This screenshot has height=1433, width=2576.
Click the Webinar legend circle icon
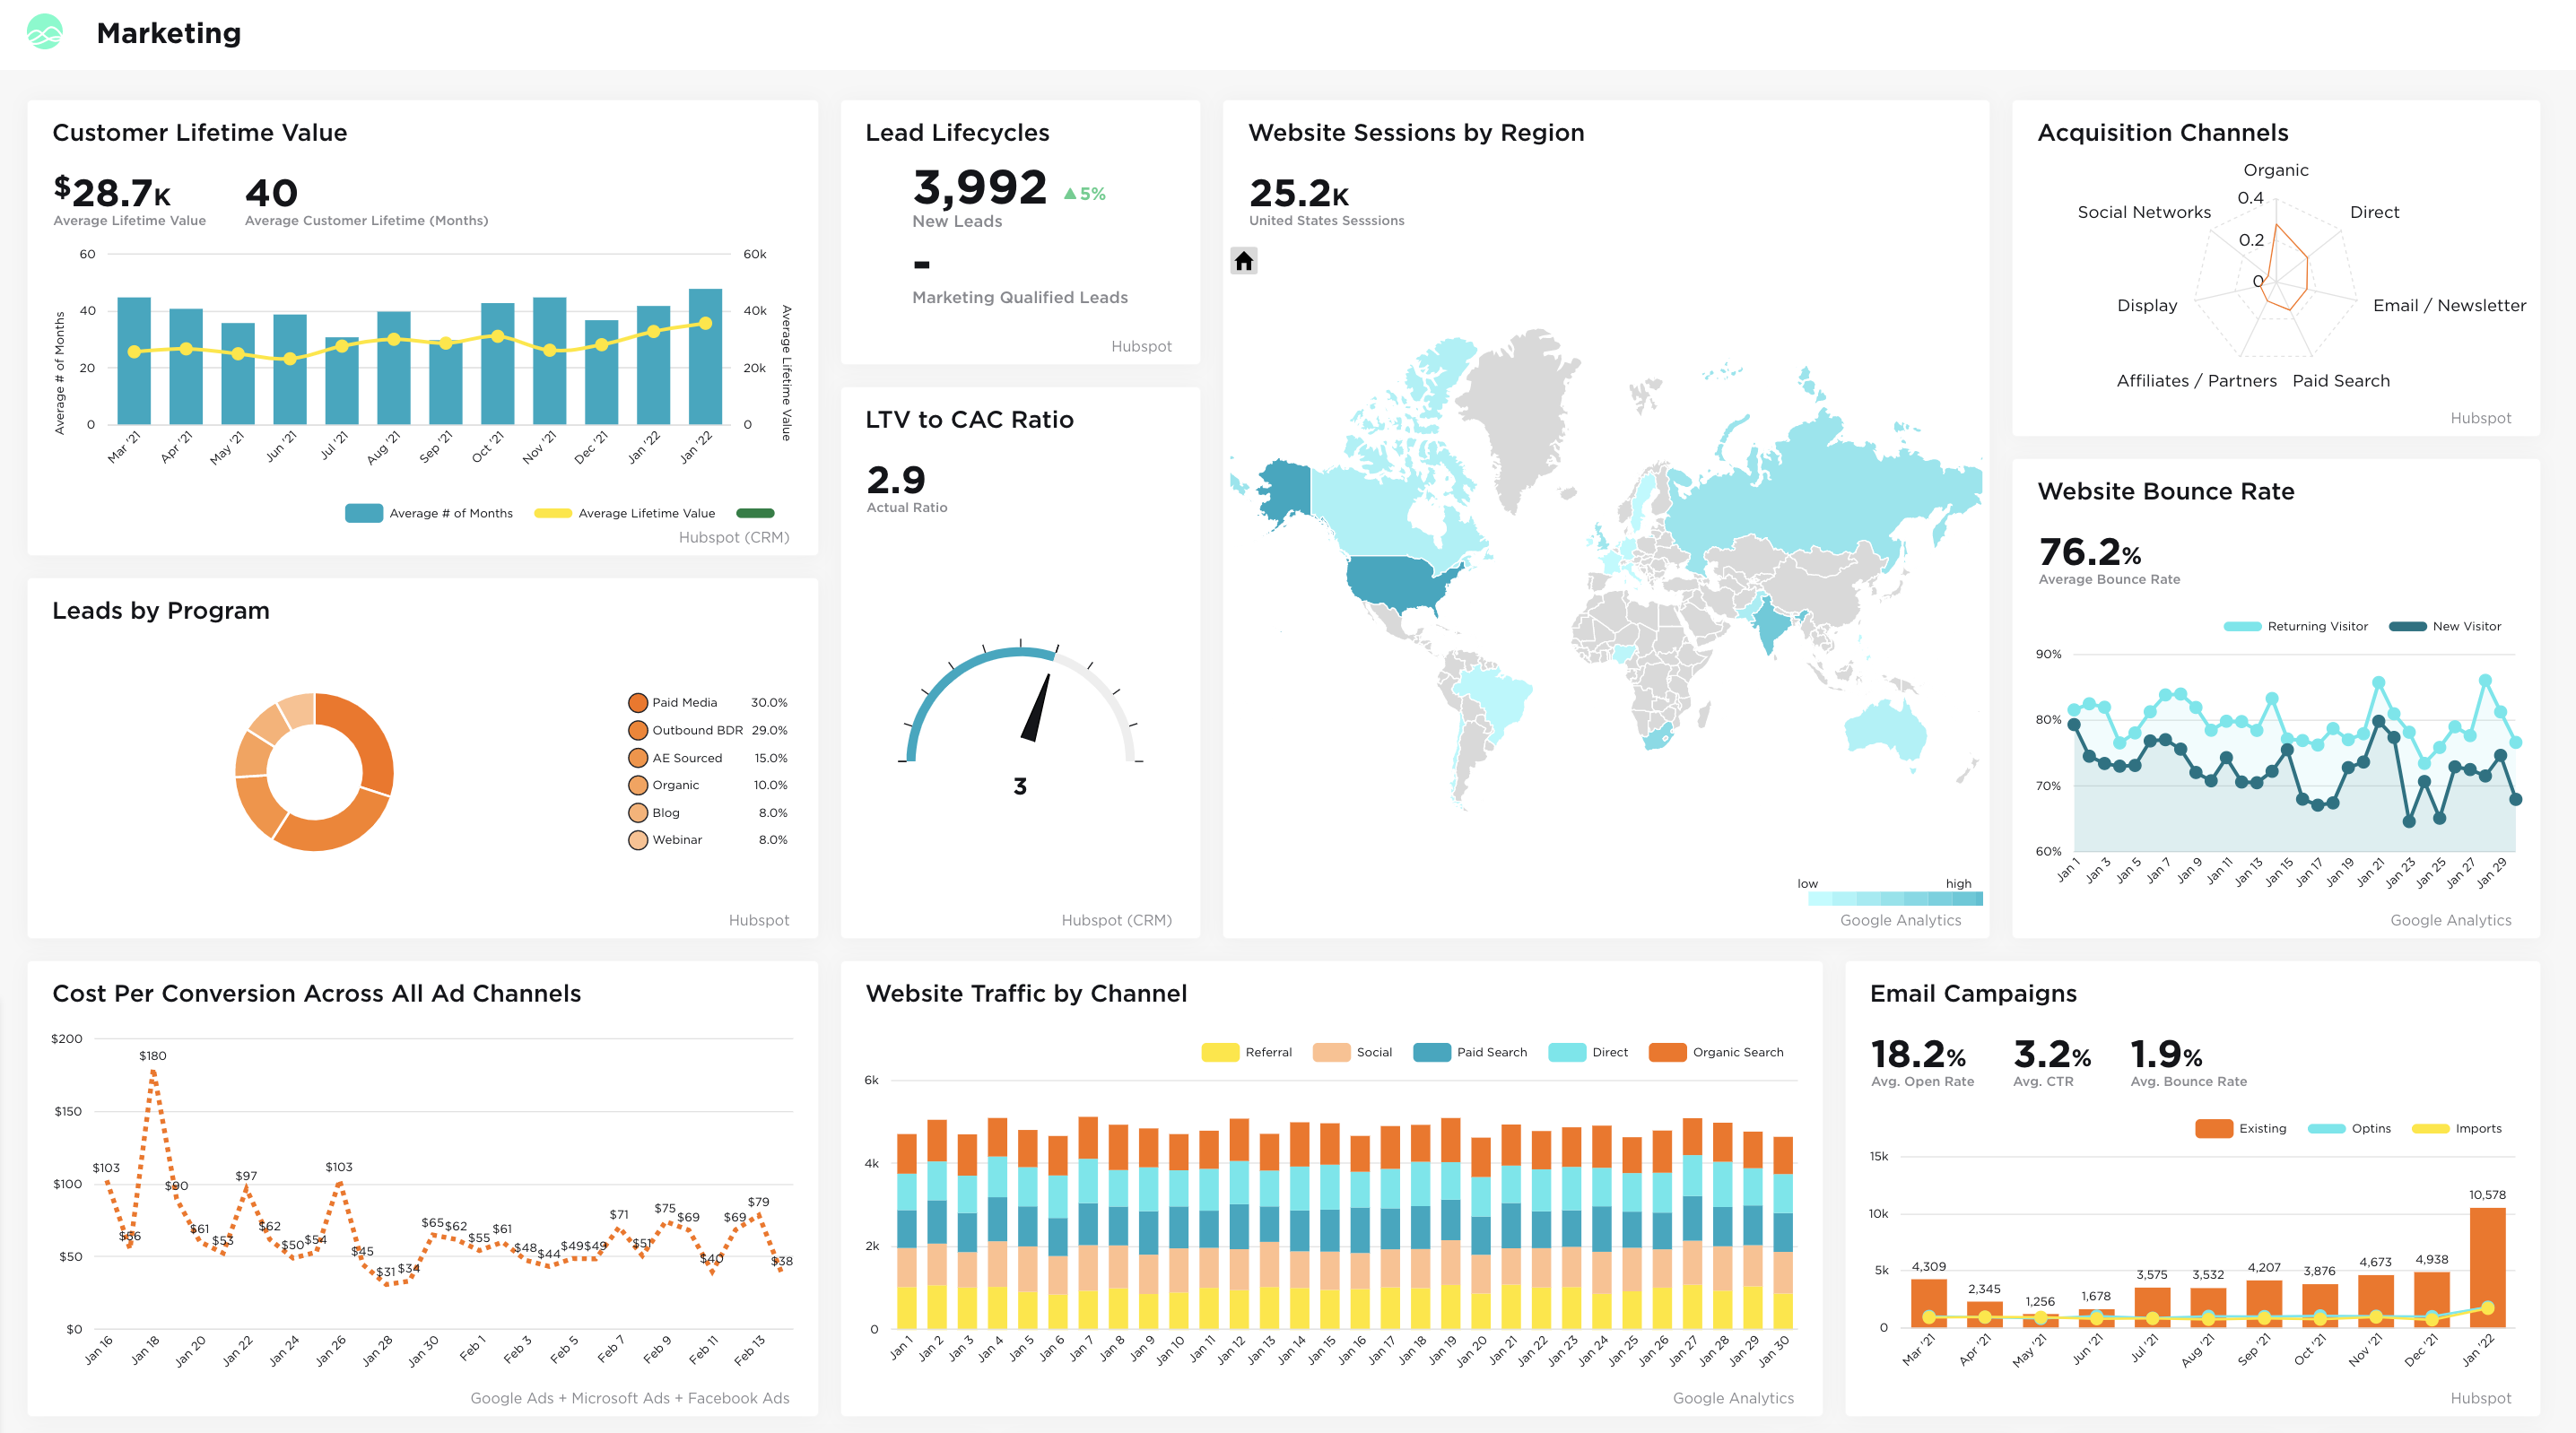[637, 840]
